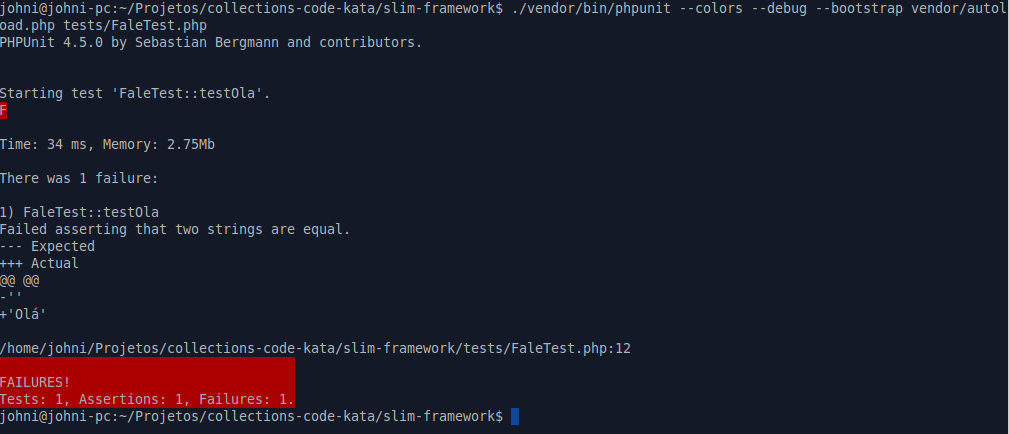The height and width of the screenshot is (434, 1010).
Task: Click the blue cursor block at the prompt
Action: tap(515, 416)
